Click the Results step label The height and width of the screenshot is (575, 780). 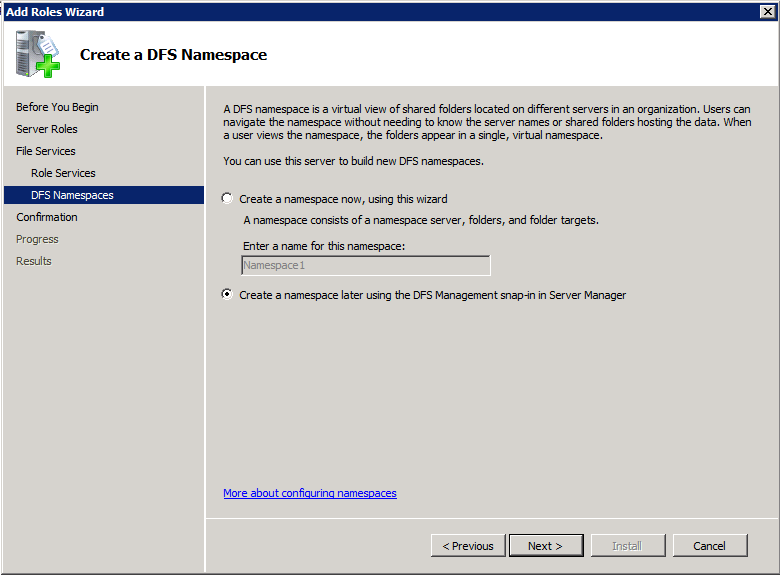[34, 261]
